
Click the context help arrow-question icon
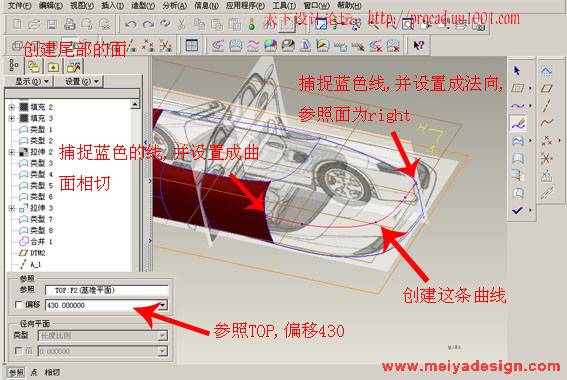coord(418,46)
